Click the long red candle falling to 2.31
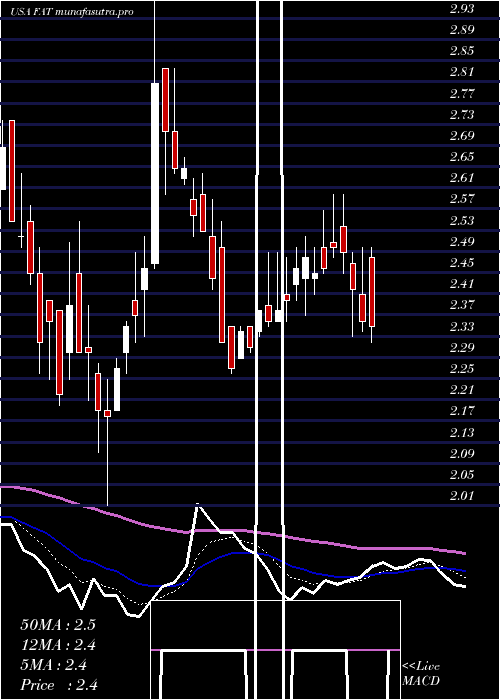Viewport: 500px width, 700px height. point(222,295)
